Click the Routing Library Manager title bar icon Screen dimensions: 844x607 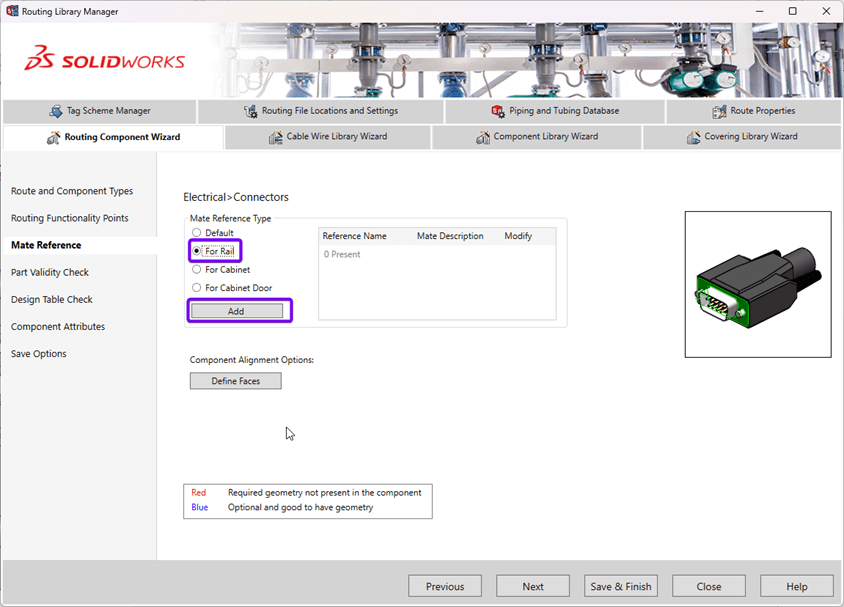point(11,11)
